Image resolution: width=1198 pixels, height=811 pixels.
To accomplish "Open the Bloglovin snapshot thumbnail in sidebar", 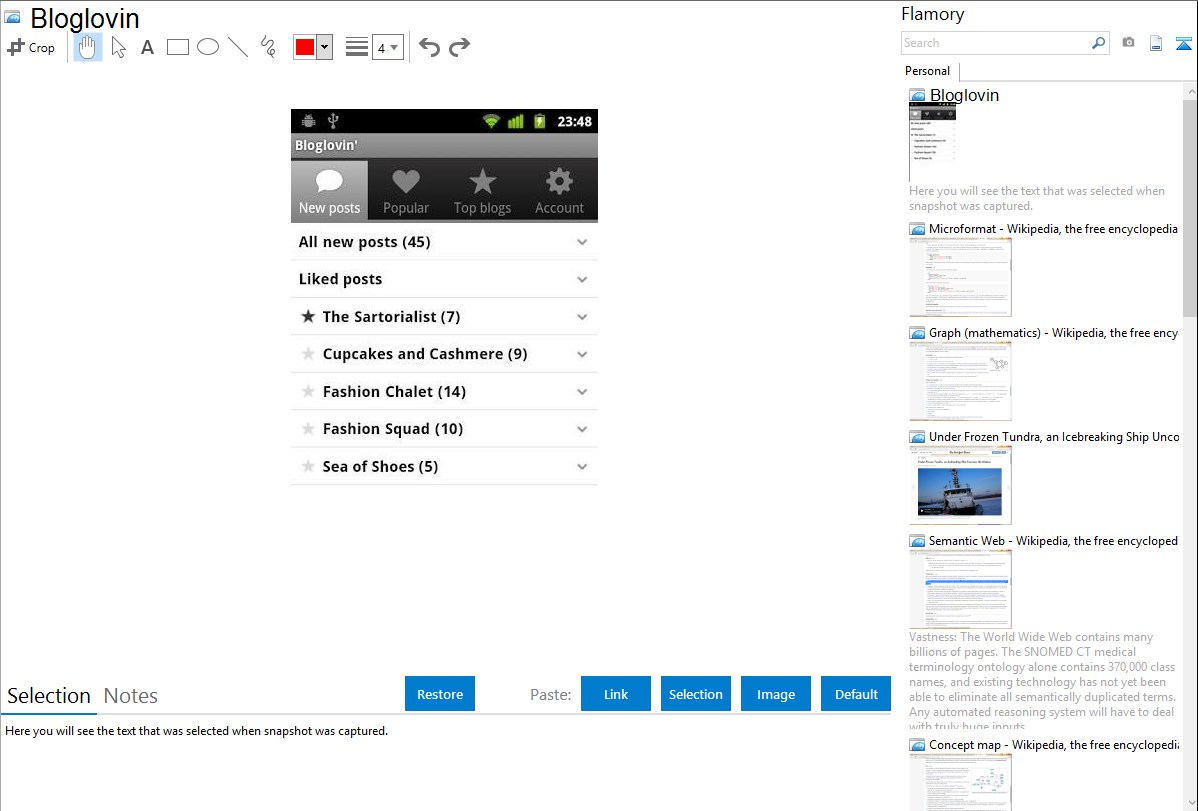I will (x=932, y=142).
